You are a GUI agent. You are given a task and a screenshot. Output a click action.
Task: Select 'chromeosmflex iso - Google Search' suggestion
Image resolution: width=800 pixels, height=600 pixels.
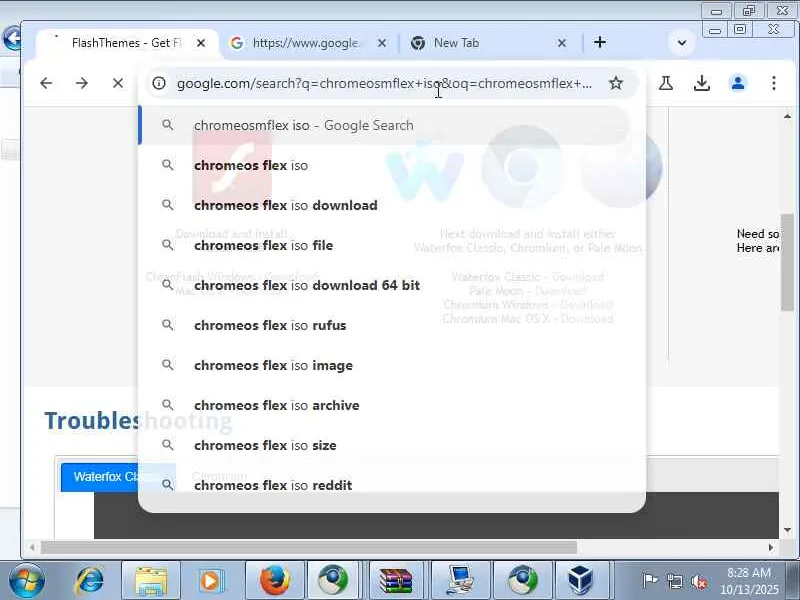click(x=384, y=126)
